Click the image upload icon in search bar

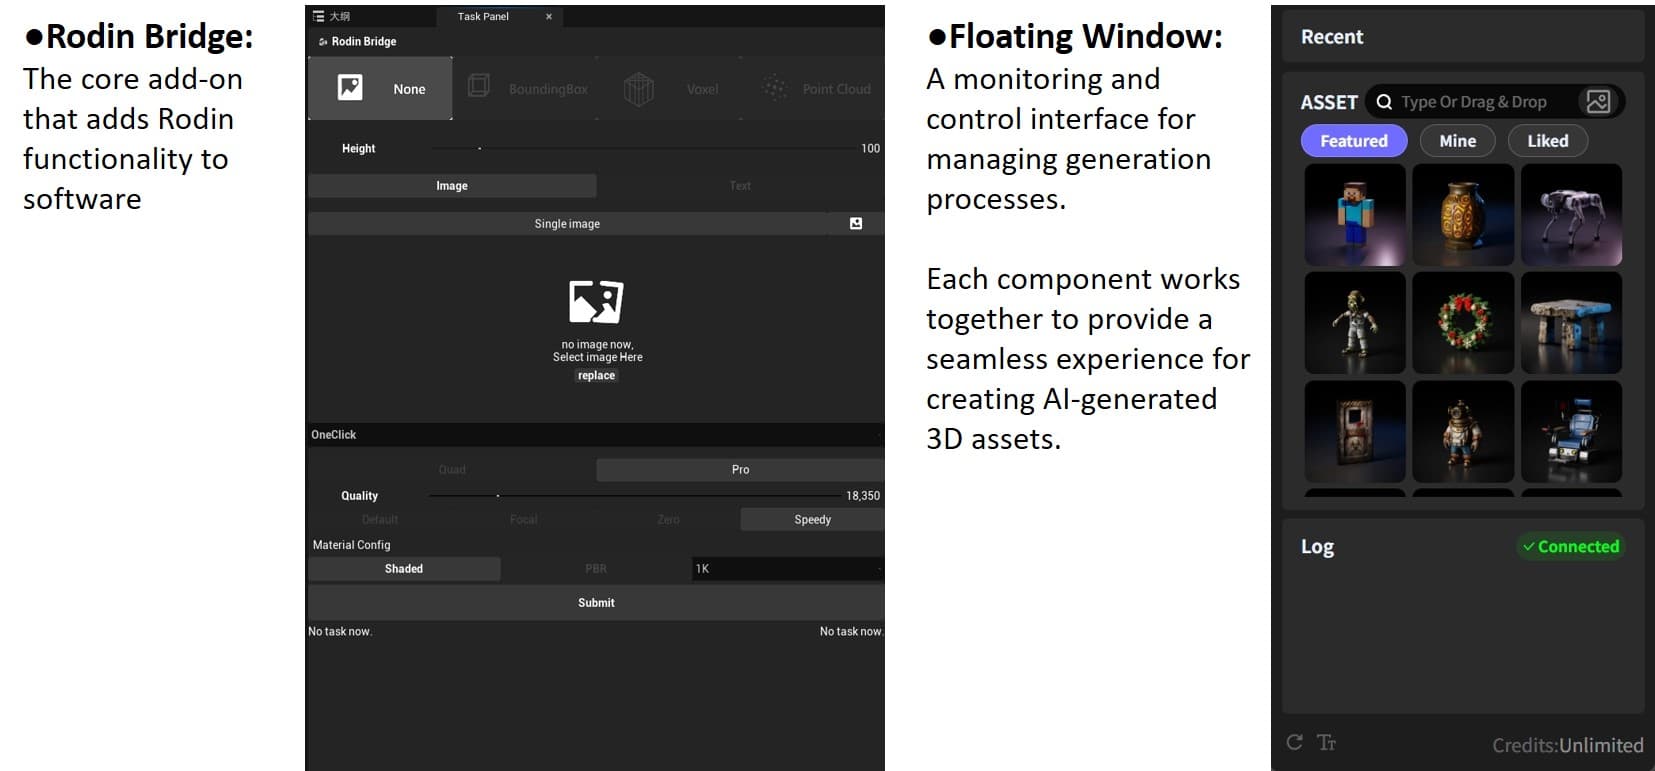tap(1598, 101)
